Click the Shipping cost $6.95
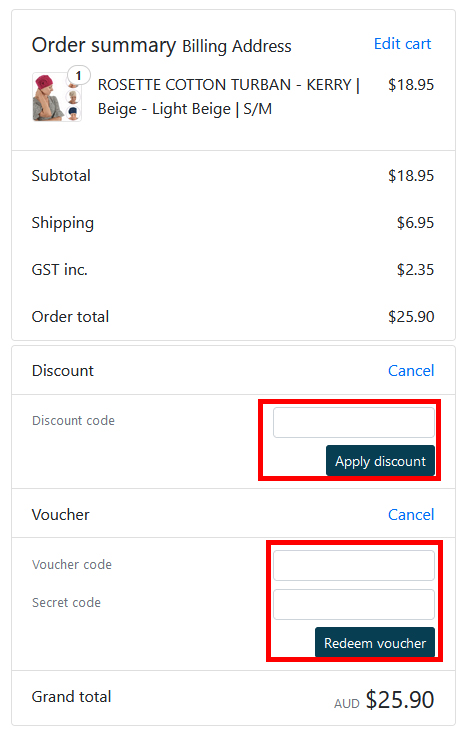Viewport: 468px width, 734px height. tap(416, 222)
